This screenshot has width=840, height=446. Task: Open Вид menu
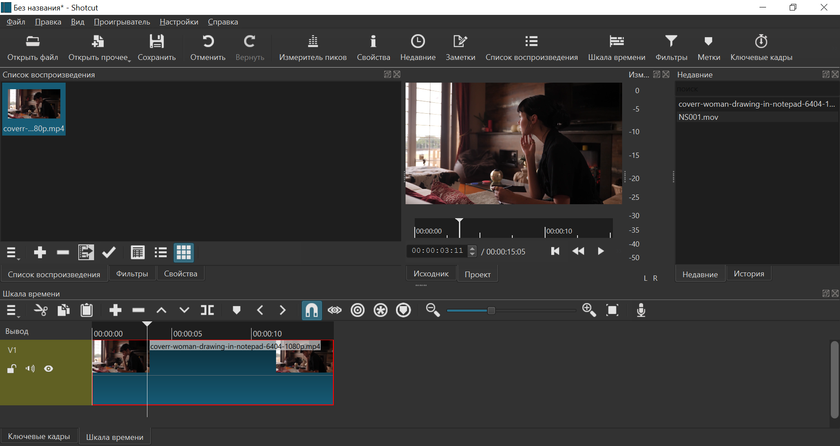pos(77,22)
